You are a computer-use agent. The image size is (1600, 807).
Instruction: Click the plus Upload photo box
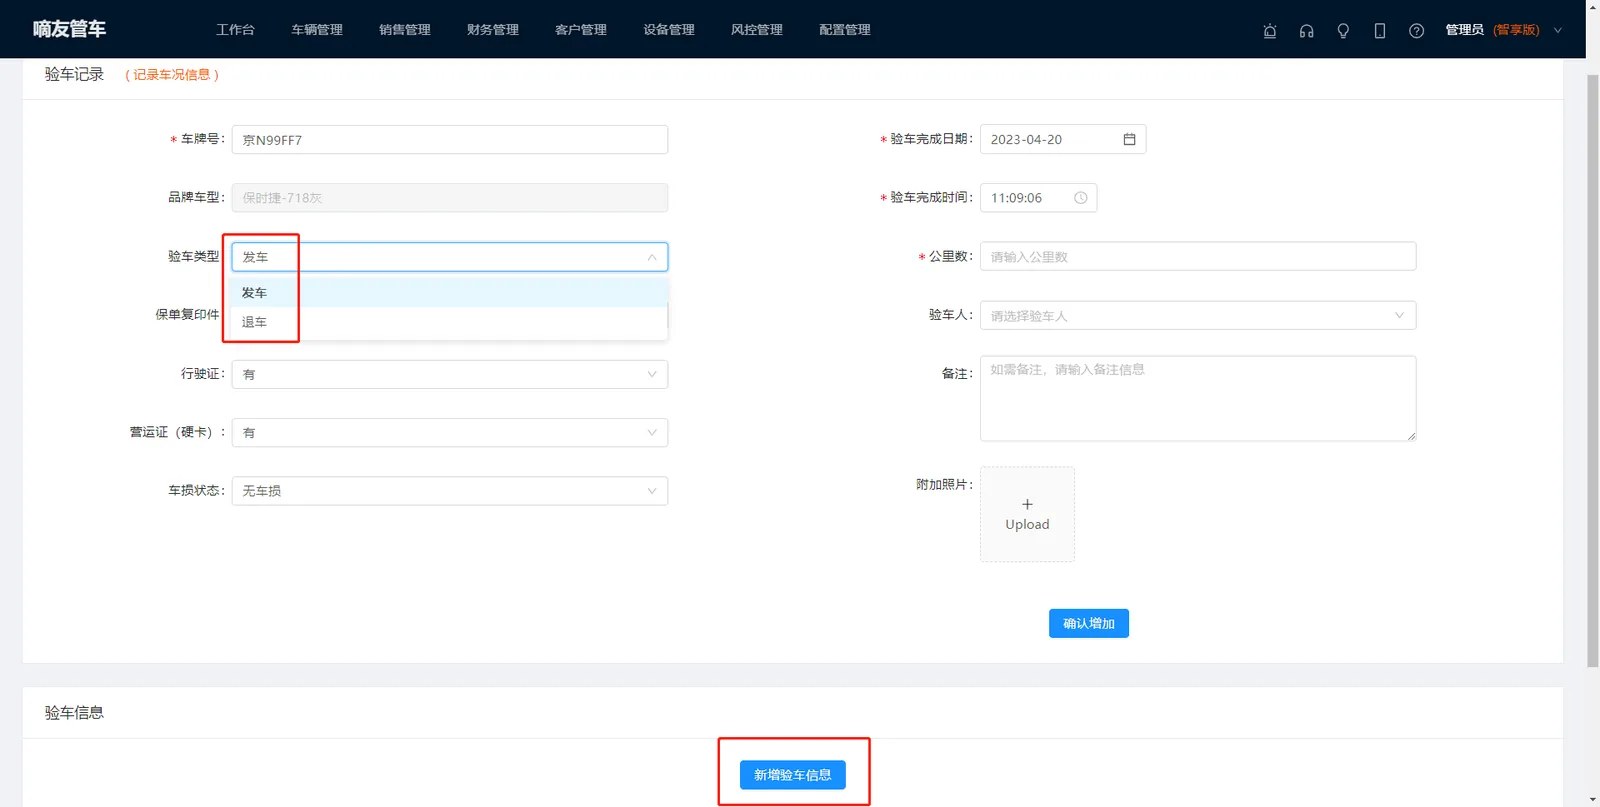coord(1027,514)
